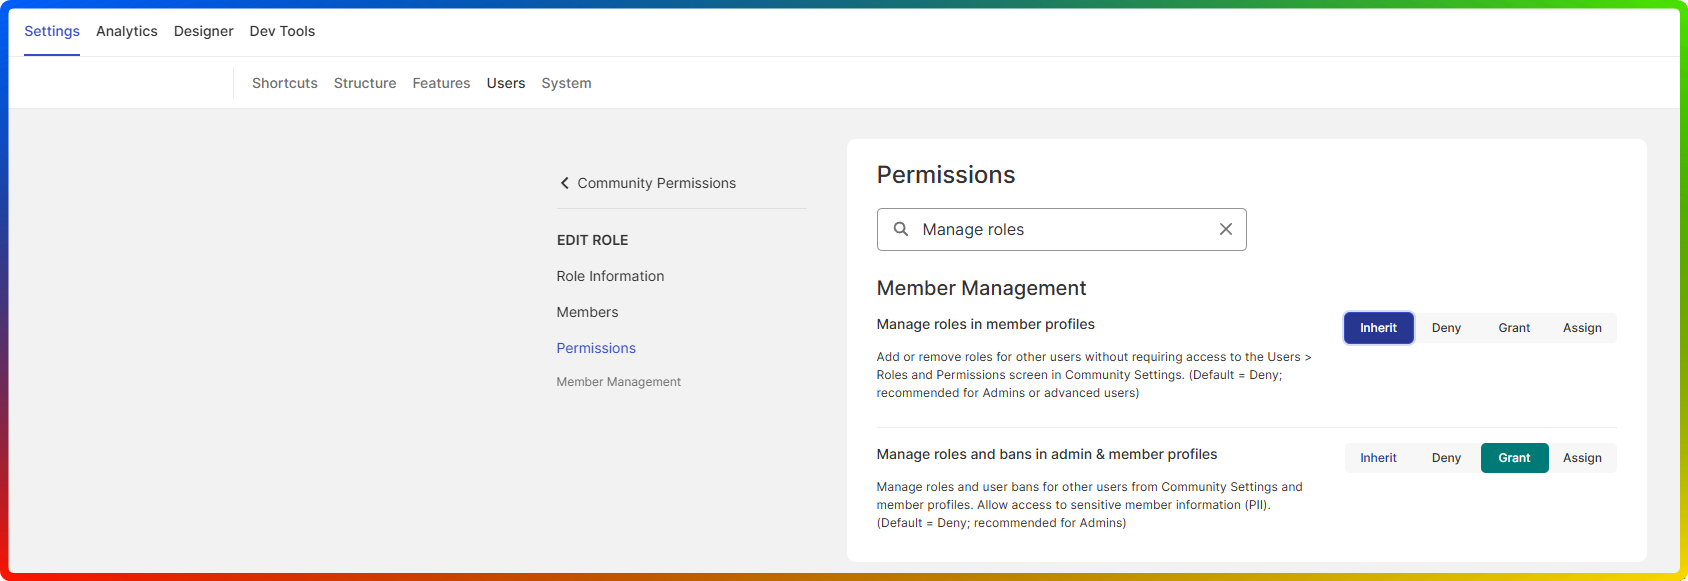Image resolution: width=1688 pixels, height=581 pixels.
Task: Open the Dev Tools tab
Action: pyautogui.click(x=282, y=31)
